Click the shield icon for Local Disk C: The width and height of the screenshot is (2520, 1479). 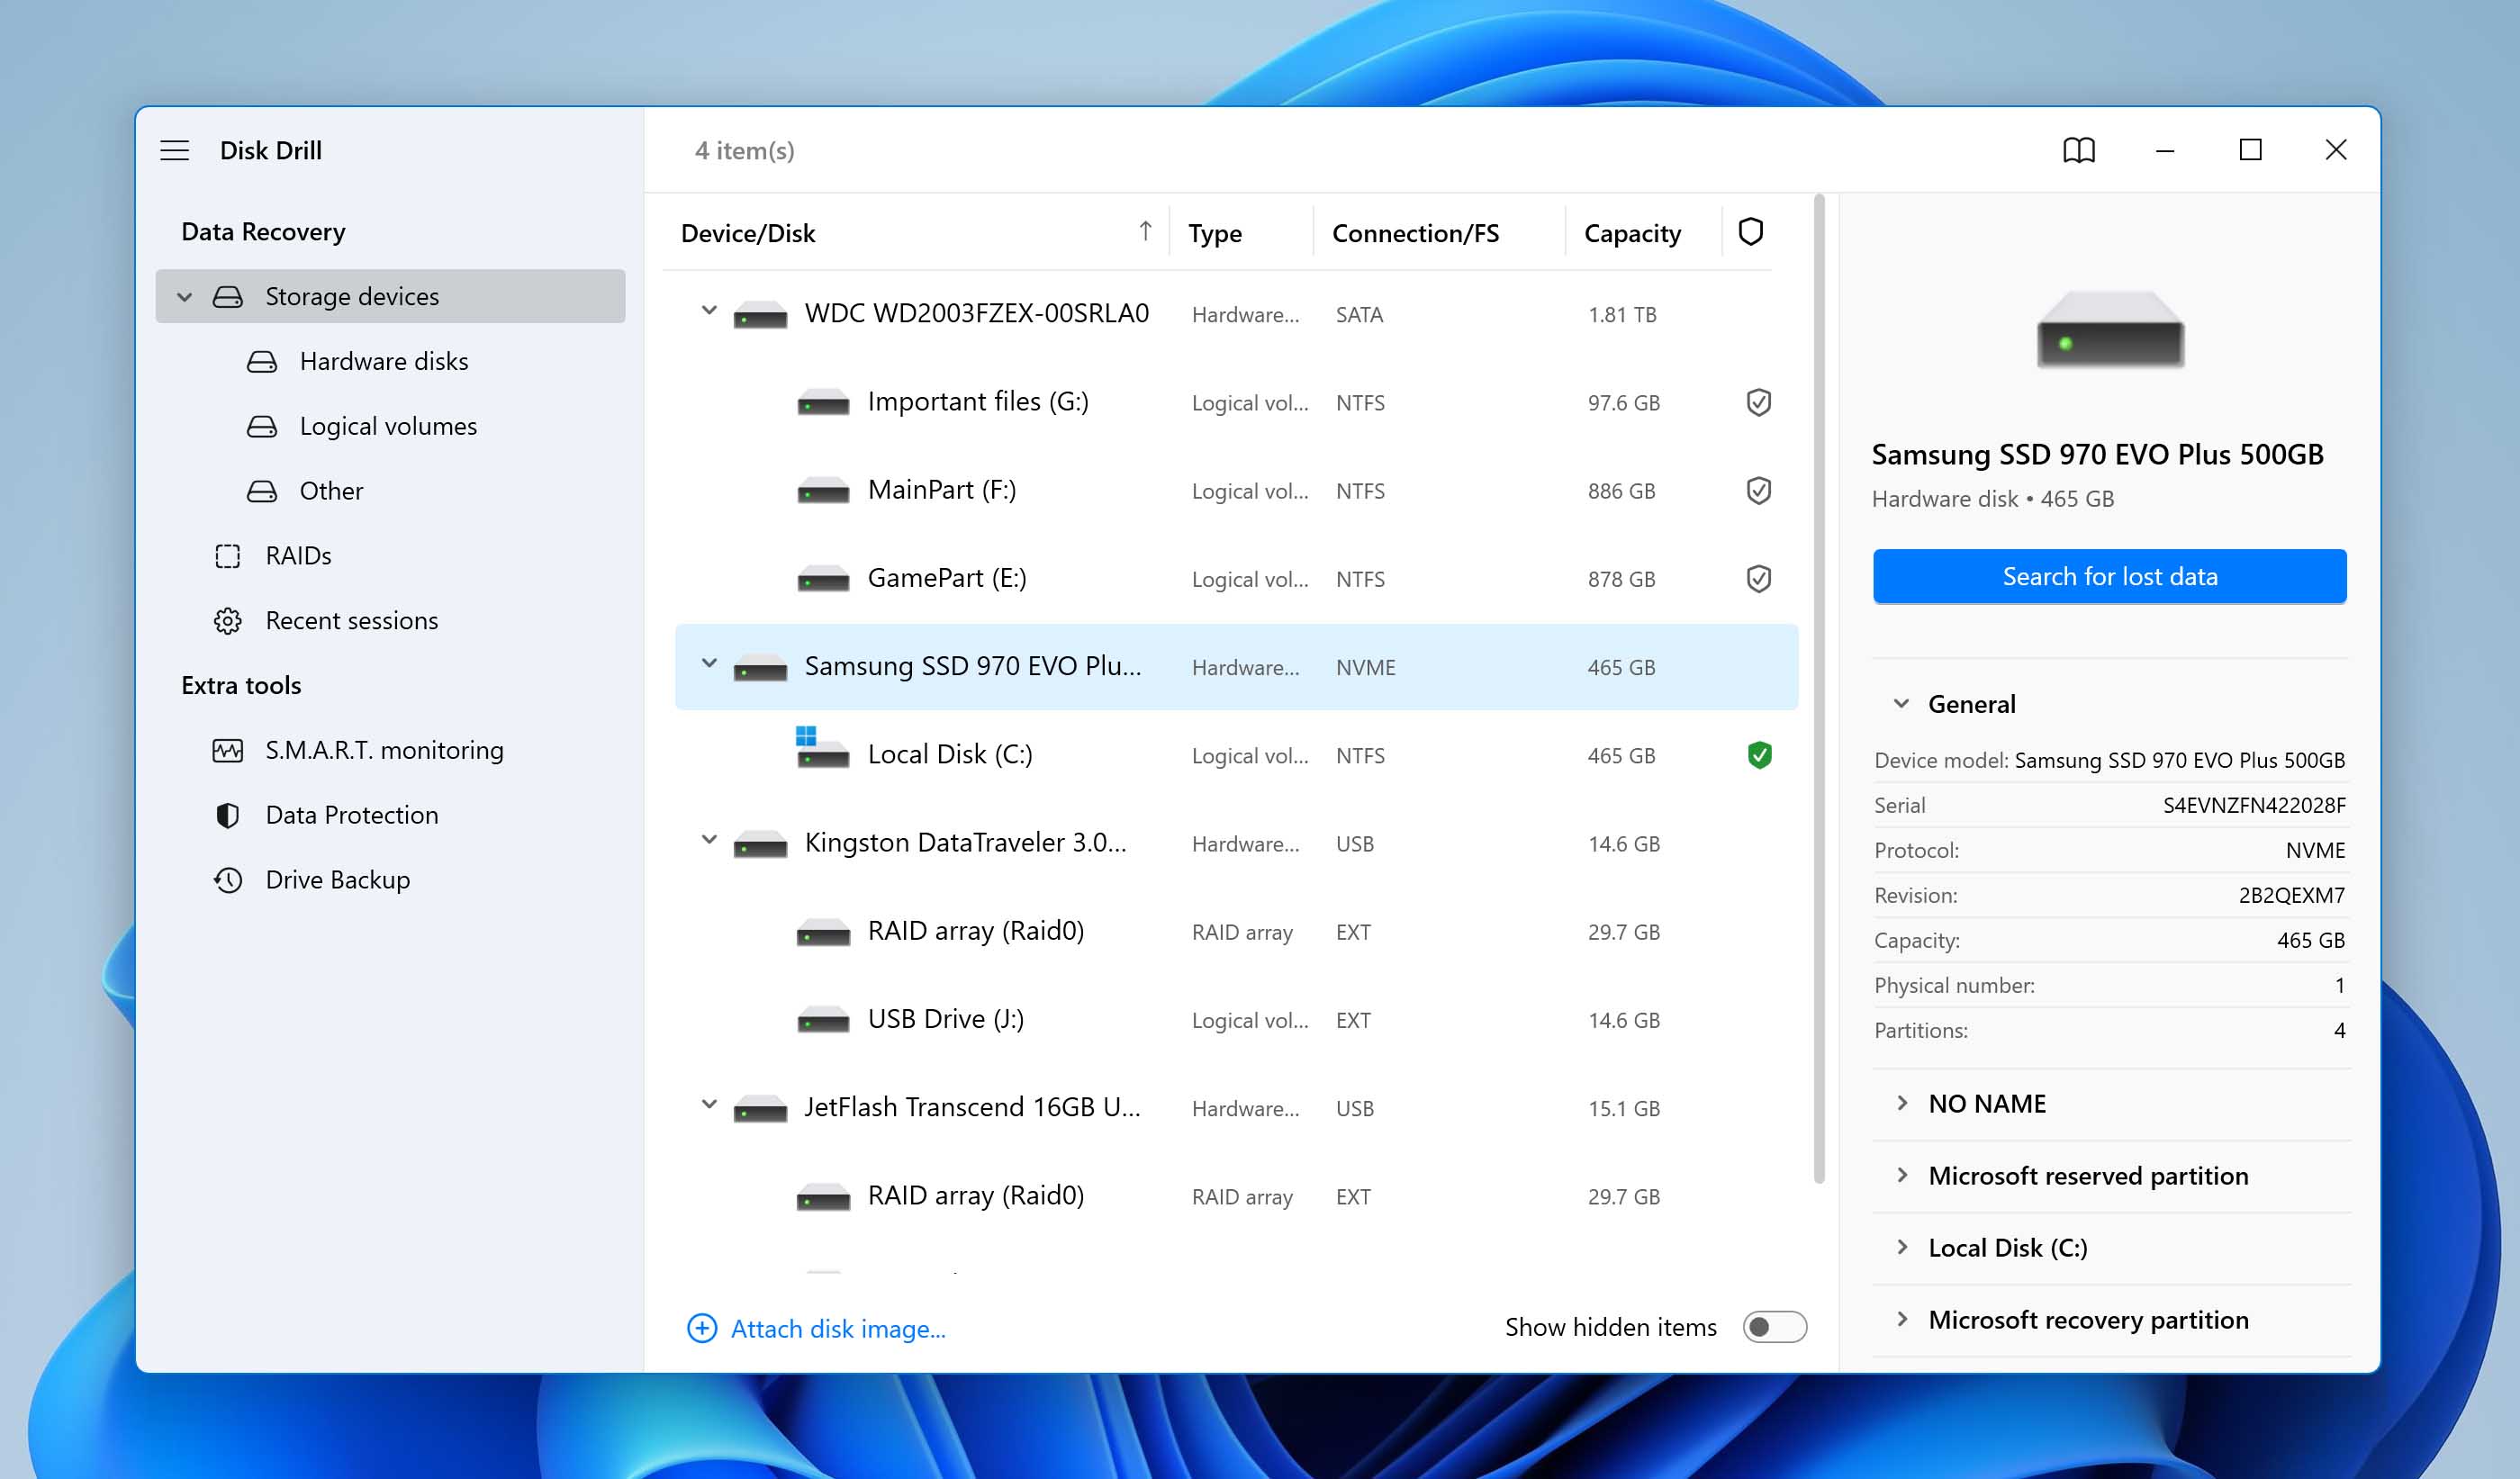click(1756, 755)
